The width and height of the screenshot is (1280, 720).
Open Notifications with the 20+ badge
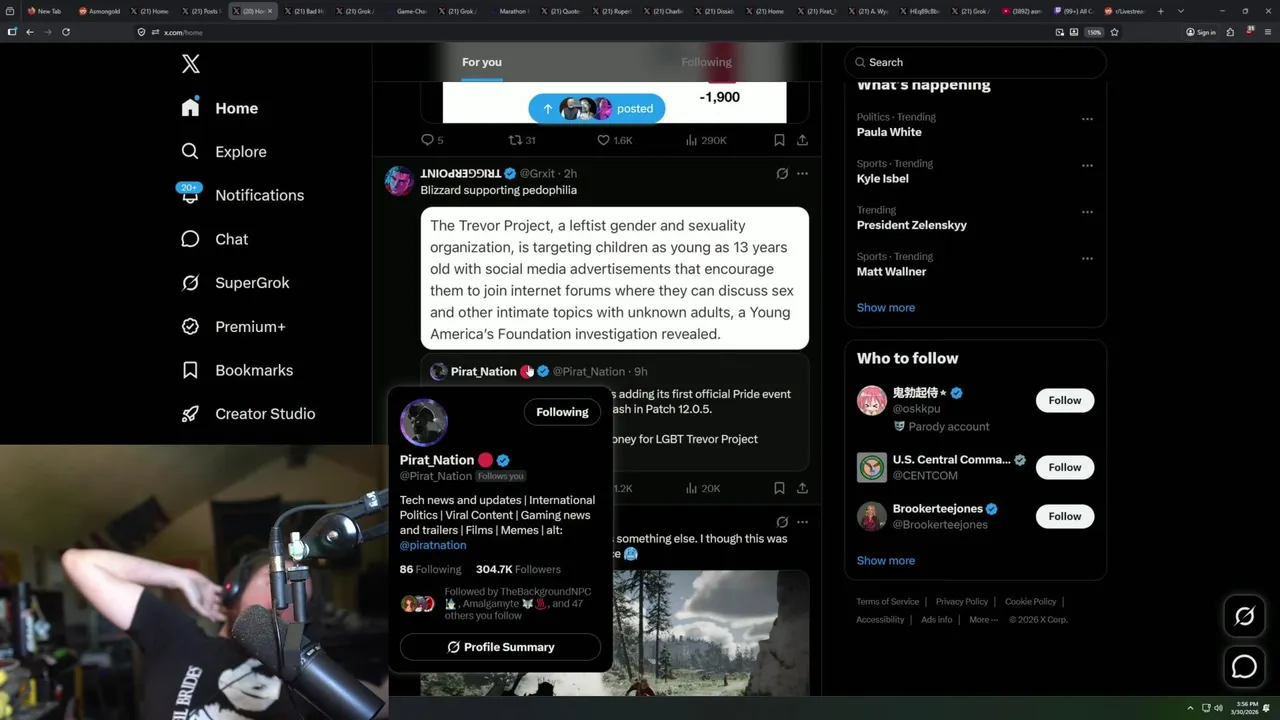point(242,195)
